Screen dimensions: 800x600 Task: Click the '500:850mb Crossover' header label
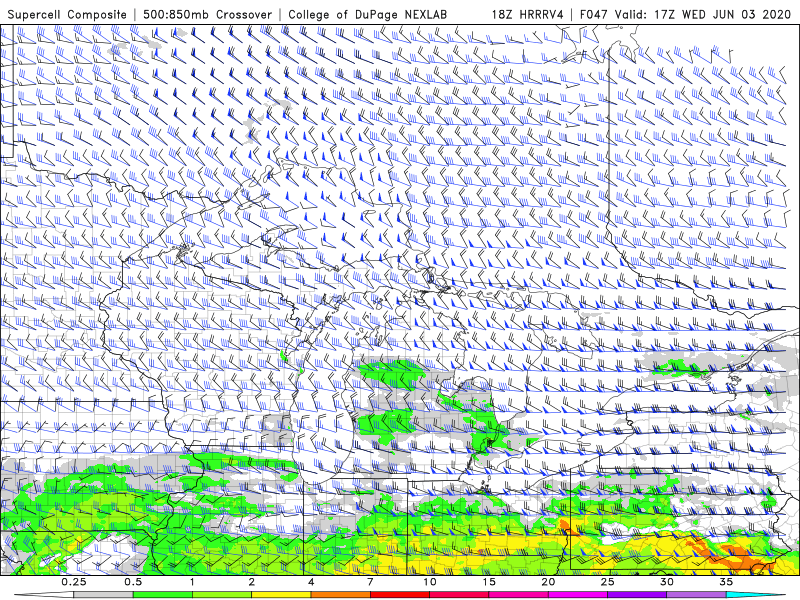tap(207, 15)
